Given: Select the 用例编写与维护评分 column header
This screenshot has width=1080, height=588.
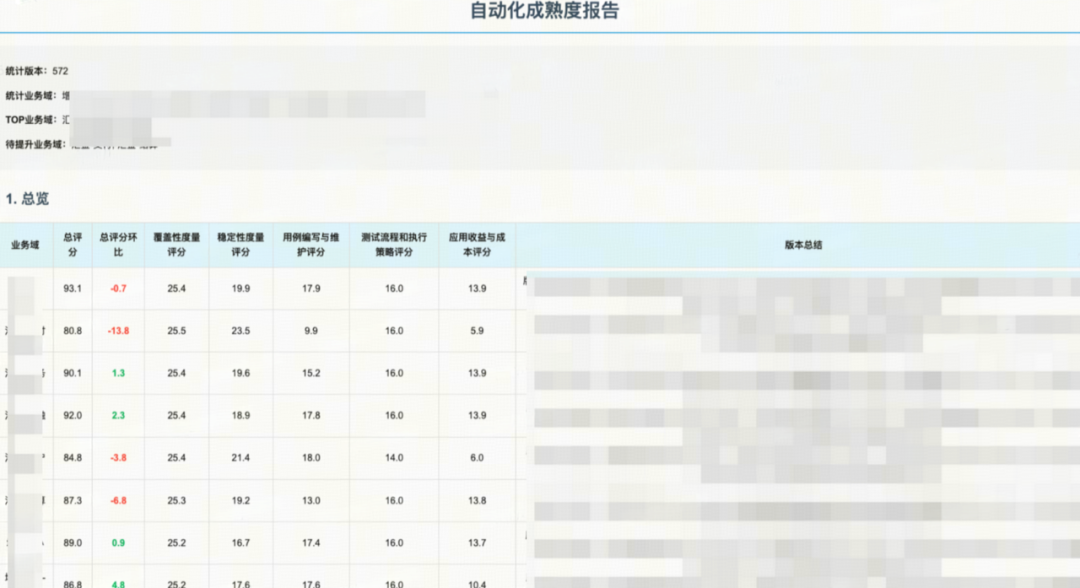Looking at the screenshot, I should (311, 244).
